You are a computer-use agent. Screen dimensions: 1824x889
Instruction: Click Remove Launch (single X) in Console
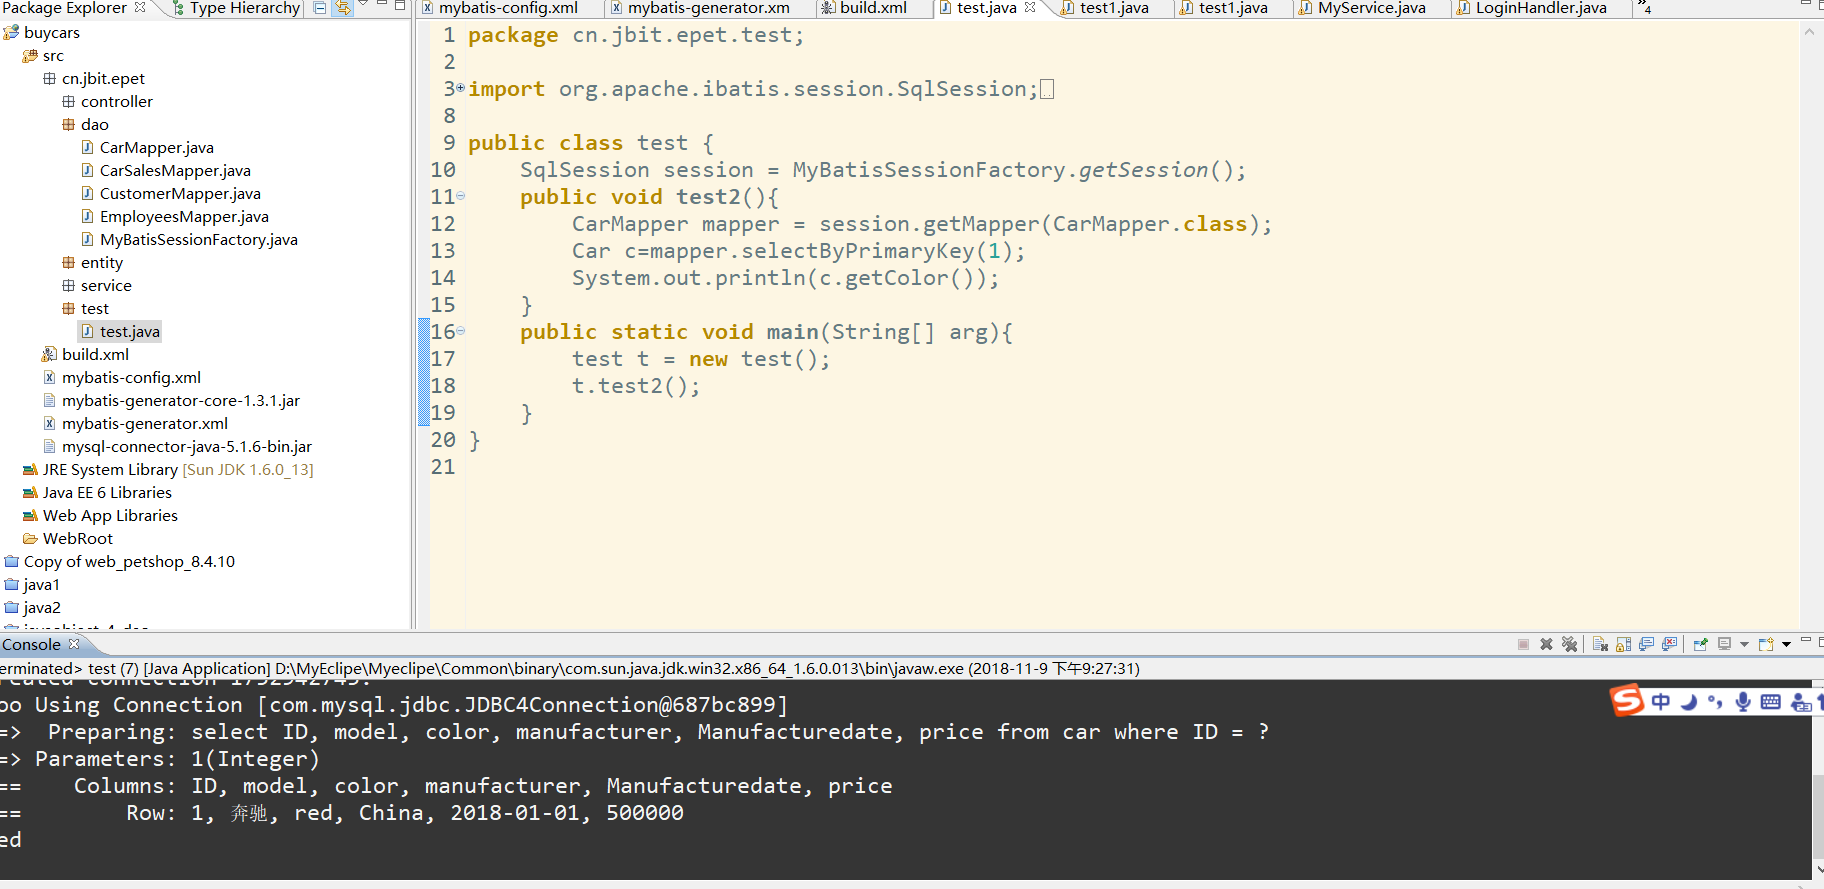coord(1546,644)
